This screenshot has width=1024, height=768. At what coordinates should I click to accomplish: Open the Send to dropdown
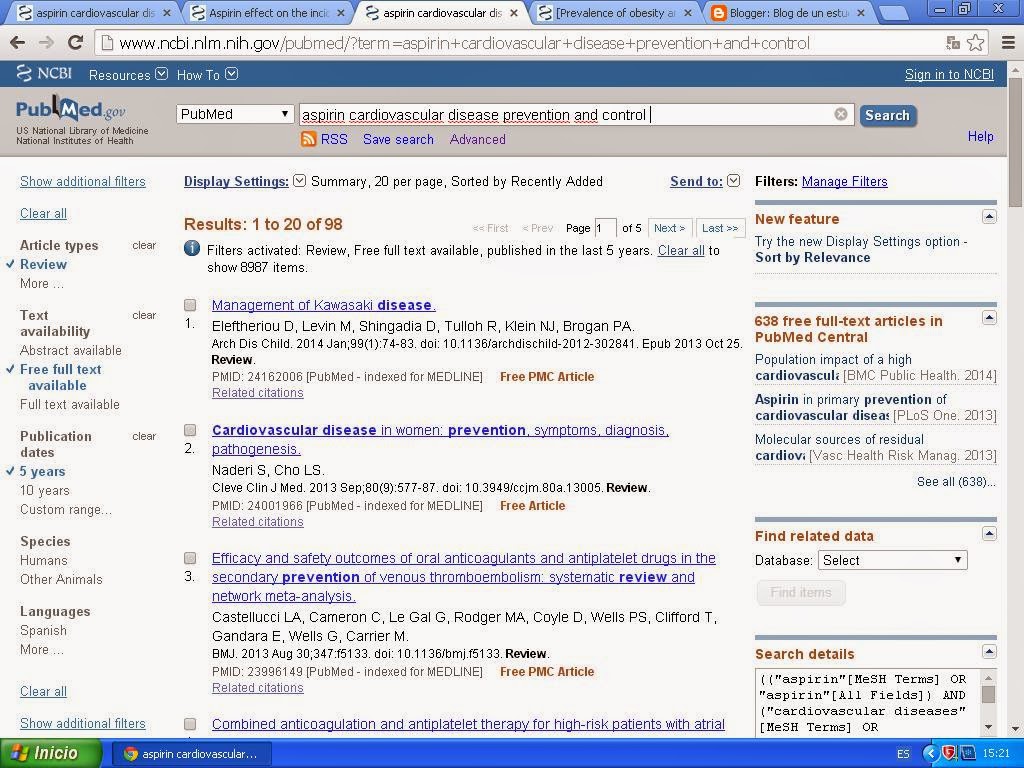(x=705, y=181)
